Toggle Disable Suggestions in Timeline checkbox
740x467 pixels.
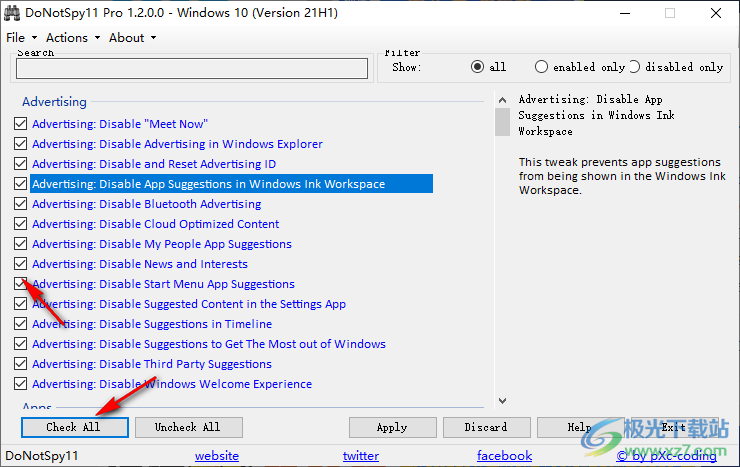[x=20, y=324]
